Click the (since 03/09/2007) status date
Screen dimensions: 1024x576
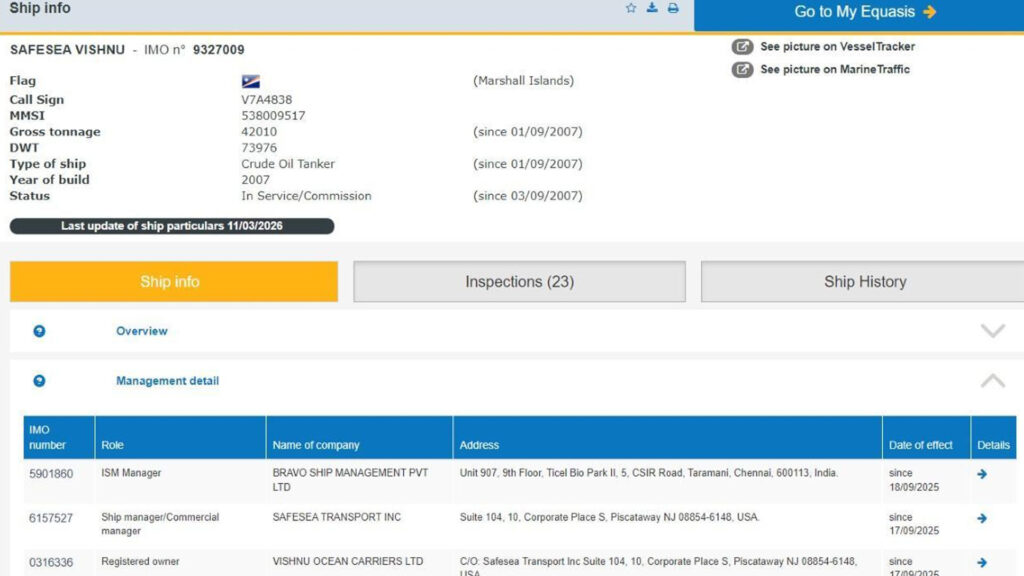[528, 196]
